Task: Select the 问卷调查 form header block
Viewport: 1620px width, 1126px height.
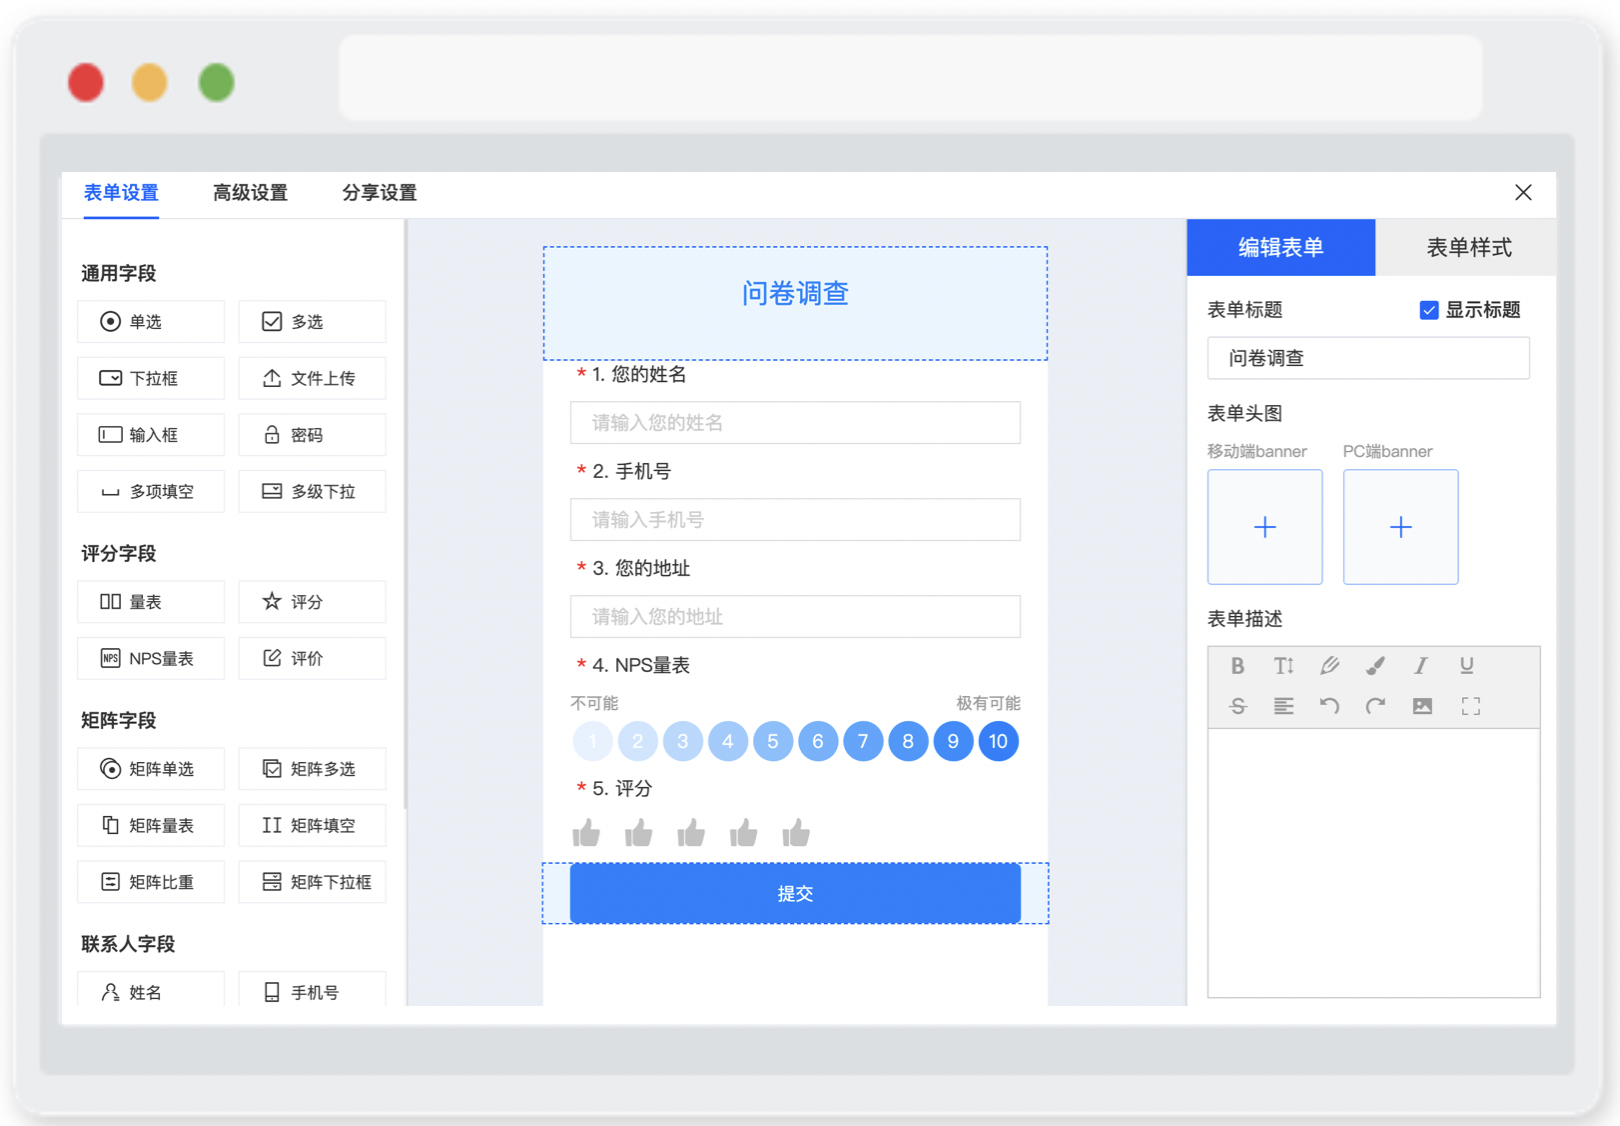Action: (x=795, y=303)
